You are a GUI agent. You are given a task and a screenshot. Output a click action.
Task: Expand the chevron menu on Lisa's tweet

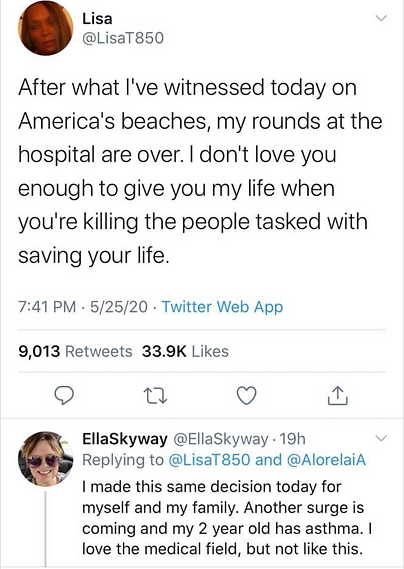coord(381,18)
